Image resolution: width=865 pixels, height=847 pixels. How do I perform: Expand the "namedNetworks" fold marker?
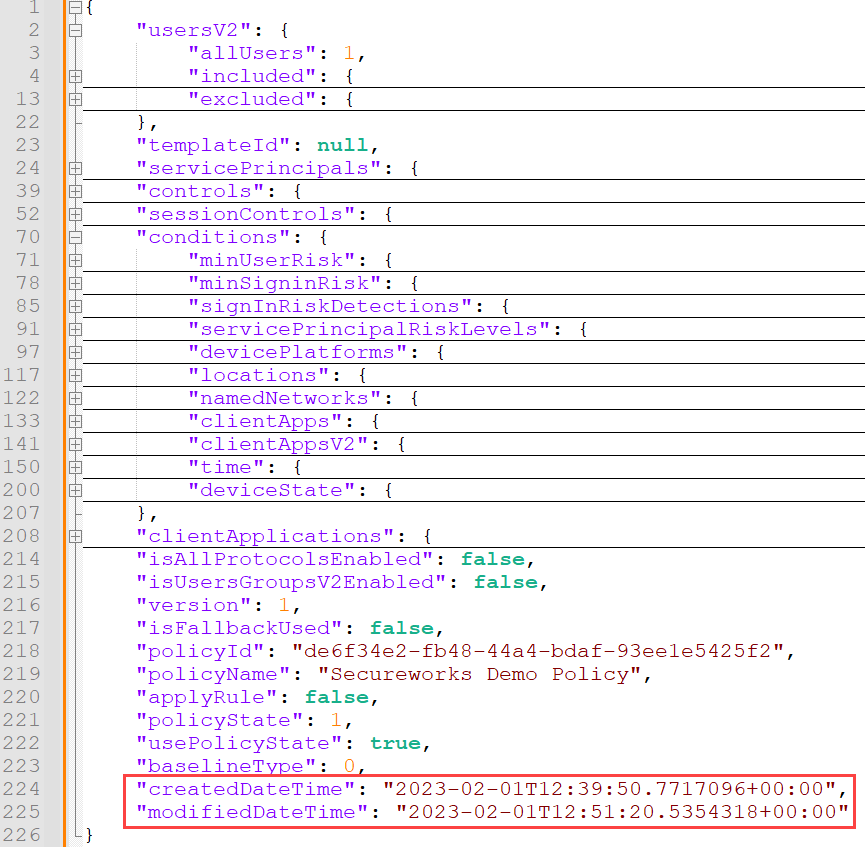click(x=76, y=398)
